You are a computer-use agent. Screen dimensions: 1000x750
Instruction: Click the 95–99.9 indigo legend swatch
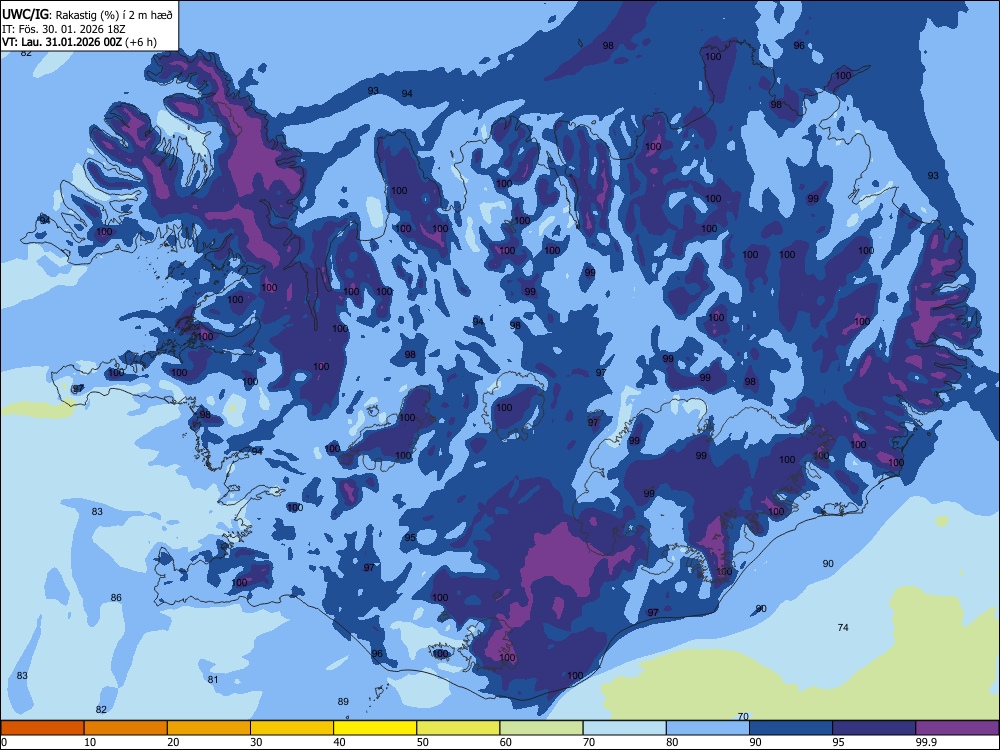point(874,728)
